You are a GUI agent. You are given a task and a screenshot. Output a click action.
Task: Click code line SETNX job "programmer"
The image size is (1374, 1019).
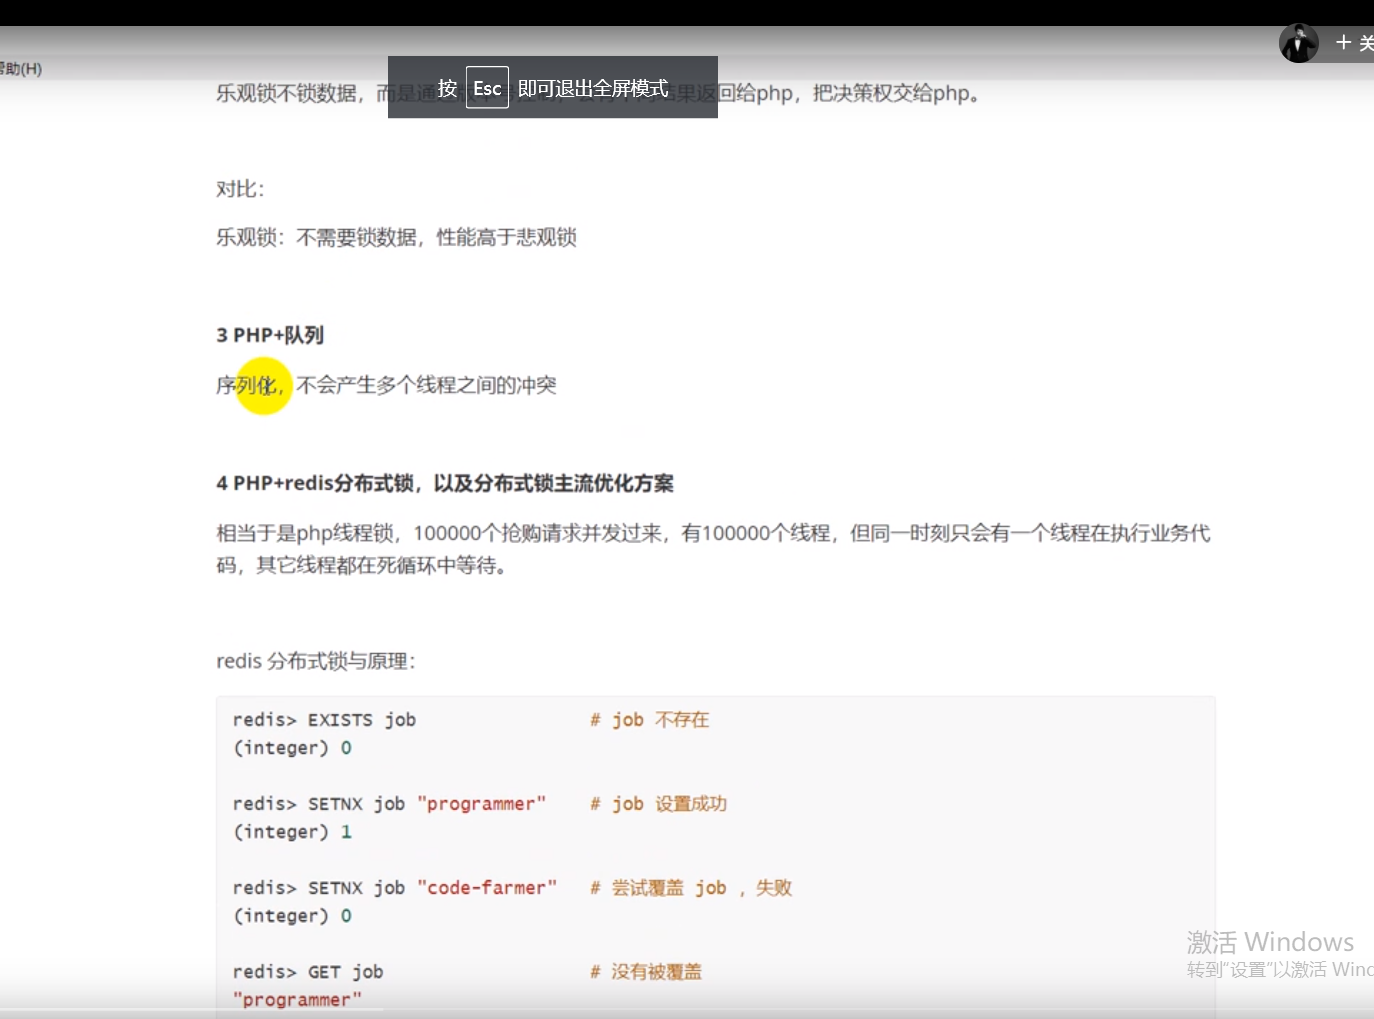389,804
